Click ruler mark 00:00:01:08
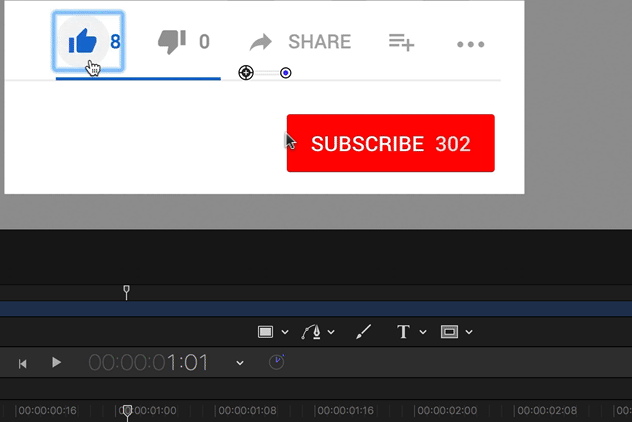Screen dimensions: 632x422 247,411
